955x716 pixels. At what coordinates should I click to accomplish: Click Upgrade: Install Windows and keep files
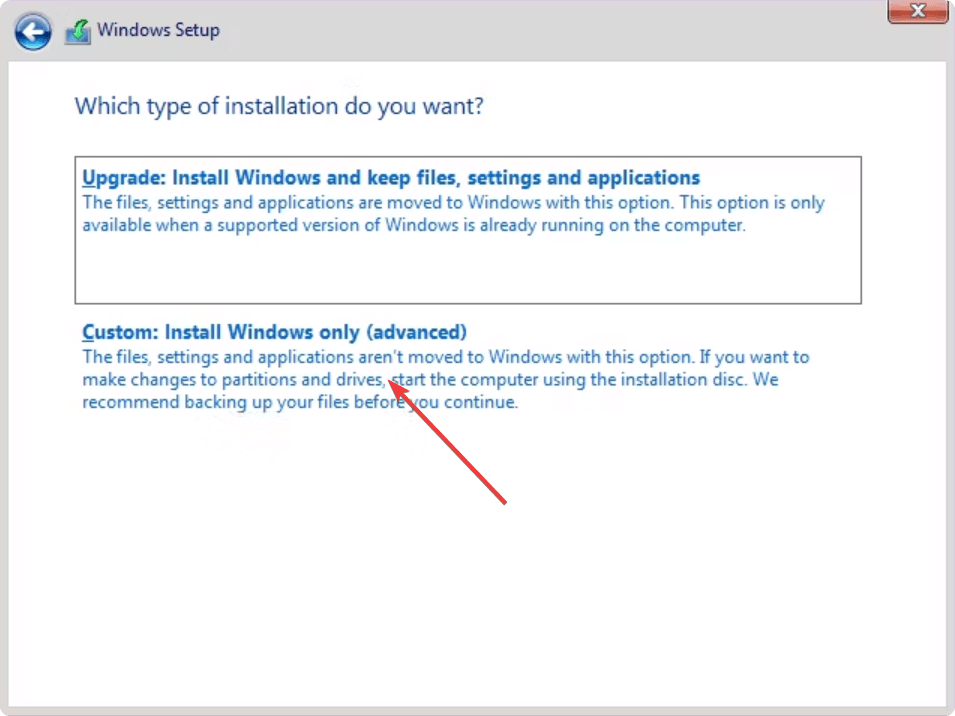click(390, 177)
